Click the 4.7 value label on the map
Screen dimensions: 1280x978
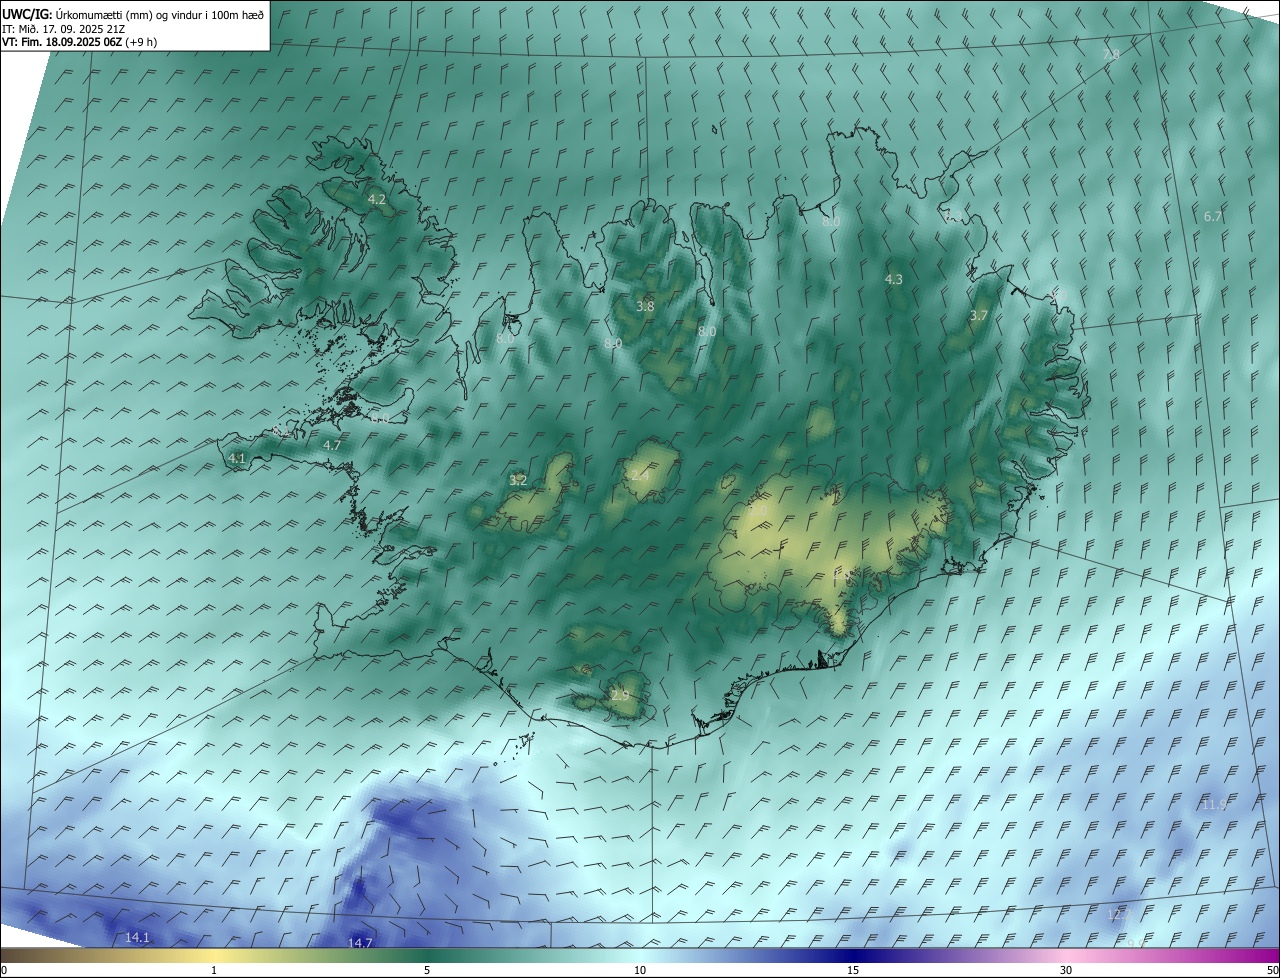tap(333, 445)
